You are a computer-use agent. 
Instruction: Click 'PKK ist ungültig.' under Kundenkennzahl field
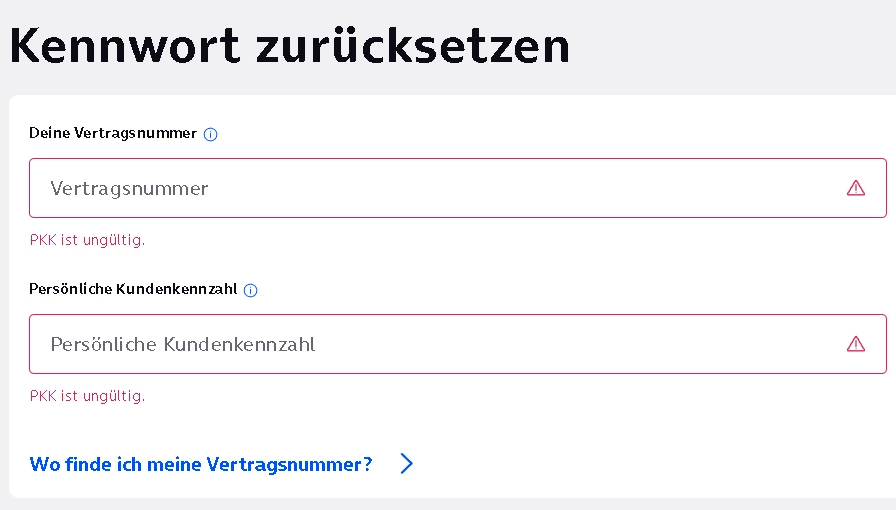click(x=87, y=396)
